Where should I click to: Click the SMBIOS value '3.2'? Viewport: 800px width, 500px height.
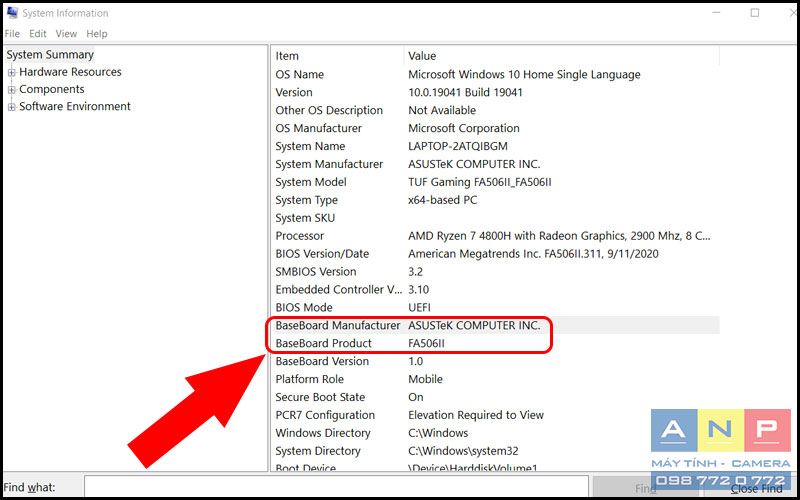coord(415,271)
